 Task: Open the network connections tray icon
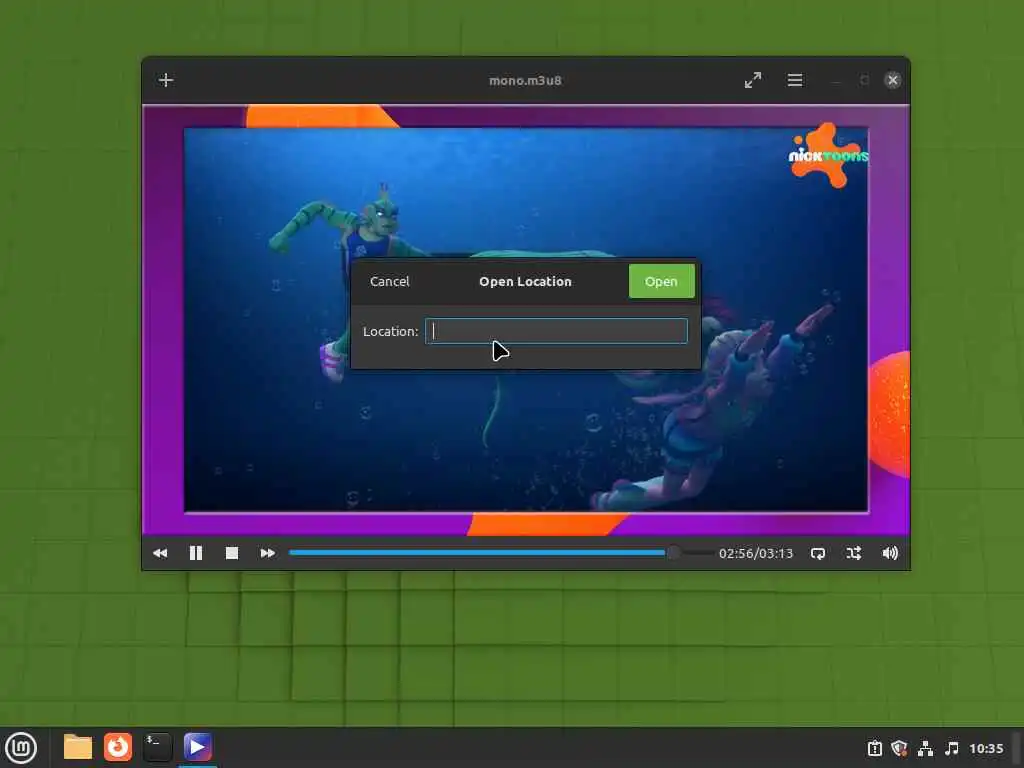coord(925,748)
